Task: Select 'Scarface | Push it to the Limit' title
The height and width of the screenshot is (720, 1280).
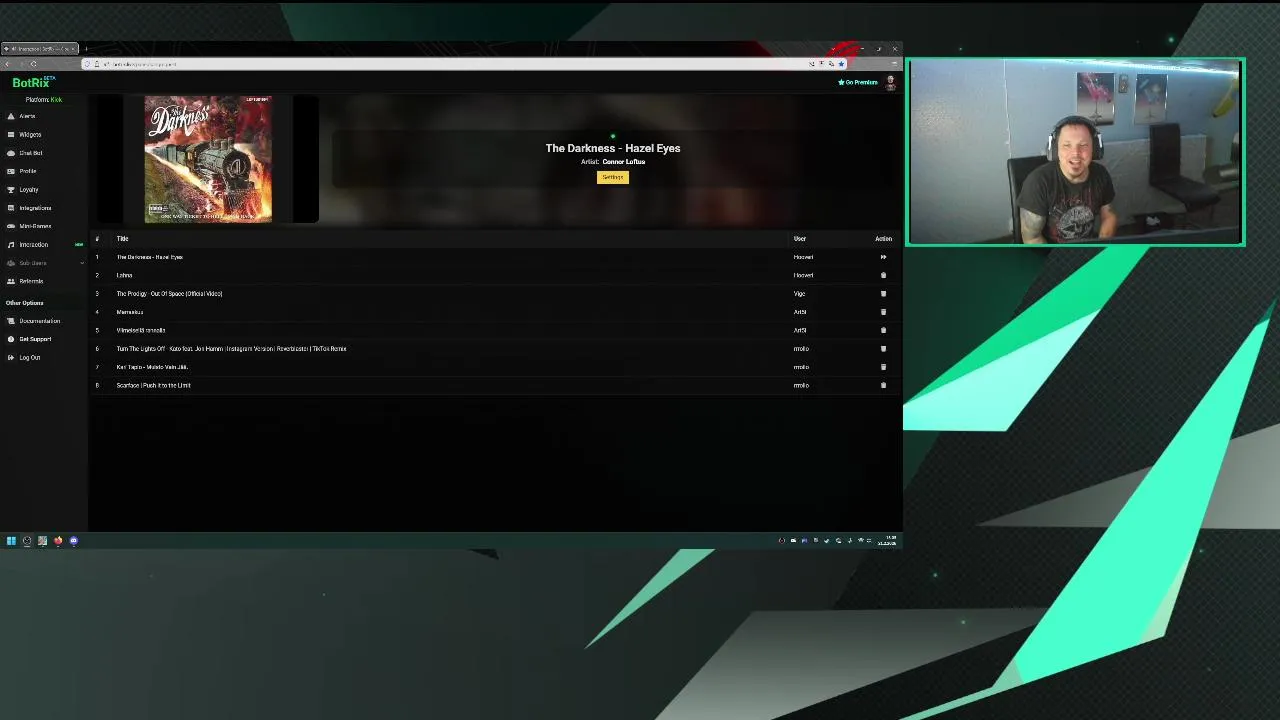Action: pyautogui.click(x=153, y=385)
